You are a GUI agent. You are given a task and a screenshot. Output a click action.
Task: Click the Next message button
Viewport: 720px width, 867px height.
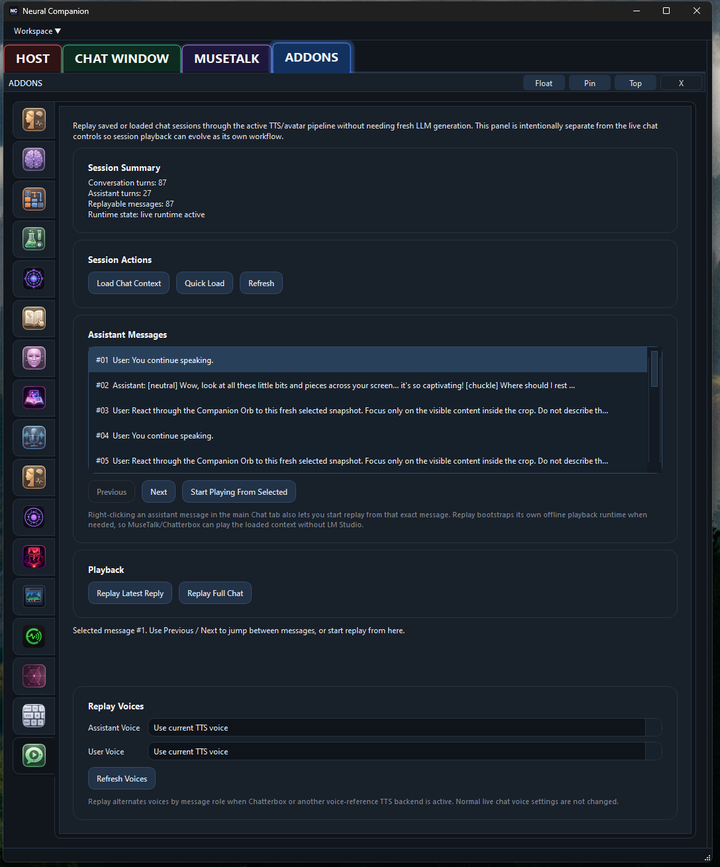coord(158,492)
